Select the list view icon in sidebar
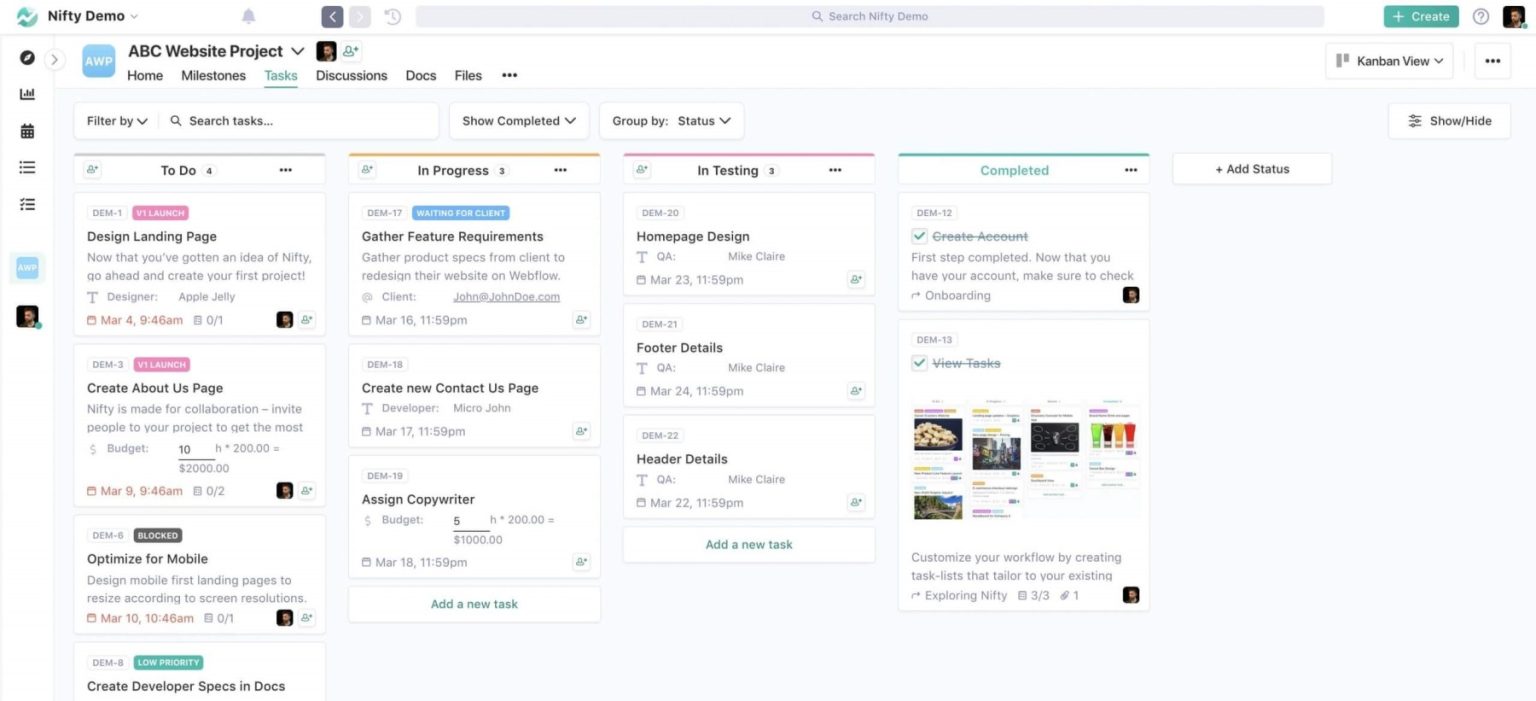Screen dimensions: 1536x701 (x=27, y=167)
